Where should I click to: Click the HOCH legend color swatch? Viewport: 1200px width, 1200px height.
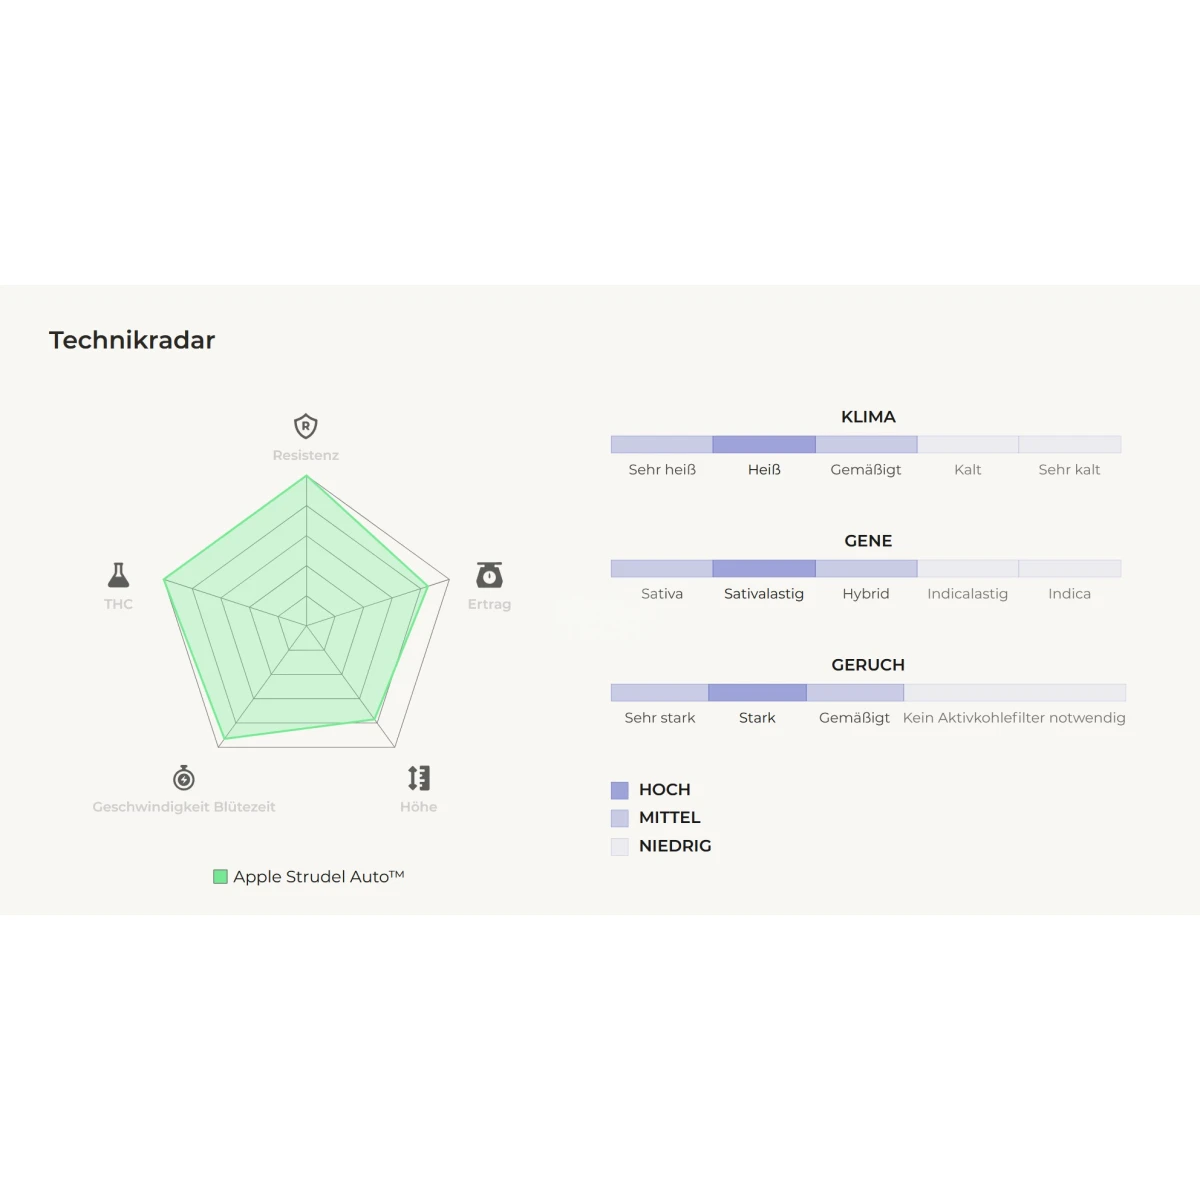(620, 790)
